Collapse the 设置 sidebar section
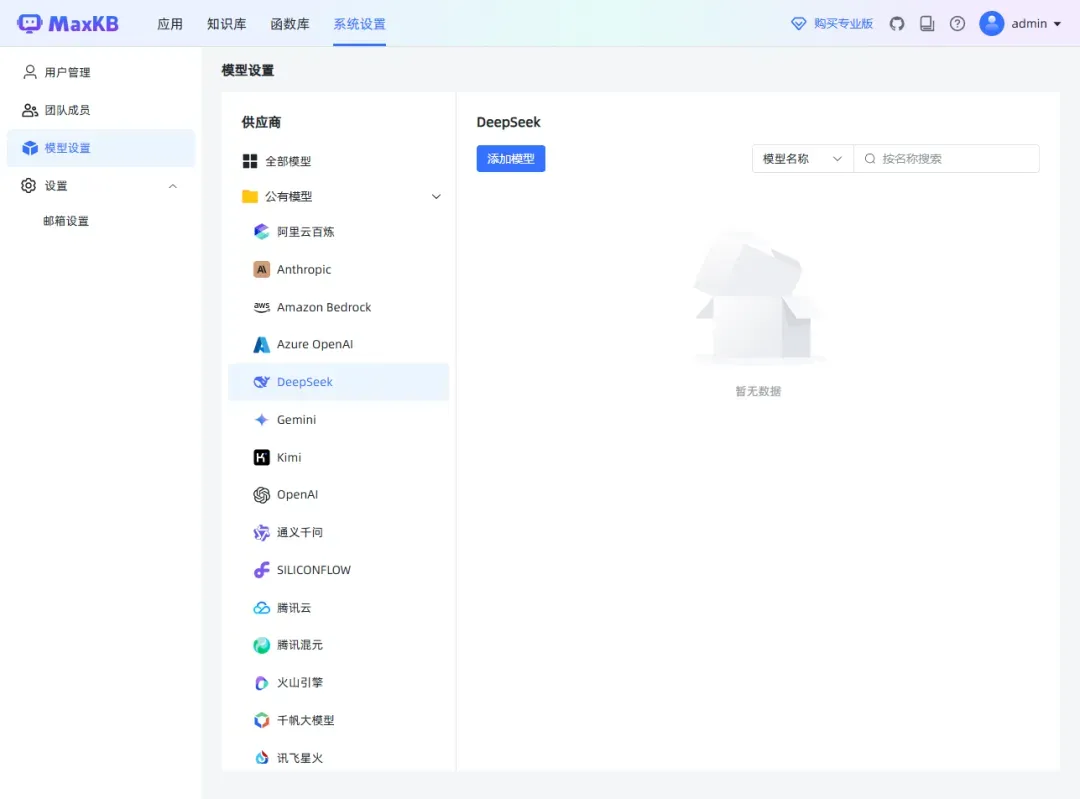The width and height of the screenshot is (1080, 799). (x=173, y=186)
